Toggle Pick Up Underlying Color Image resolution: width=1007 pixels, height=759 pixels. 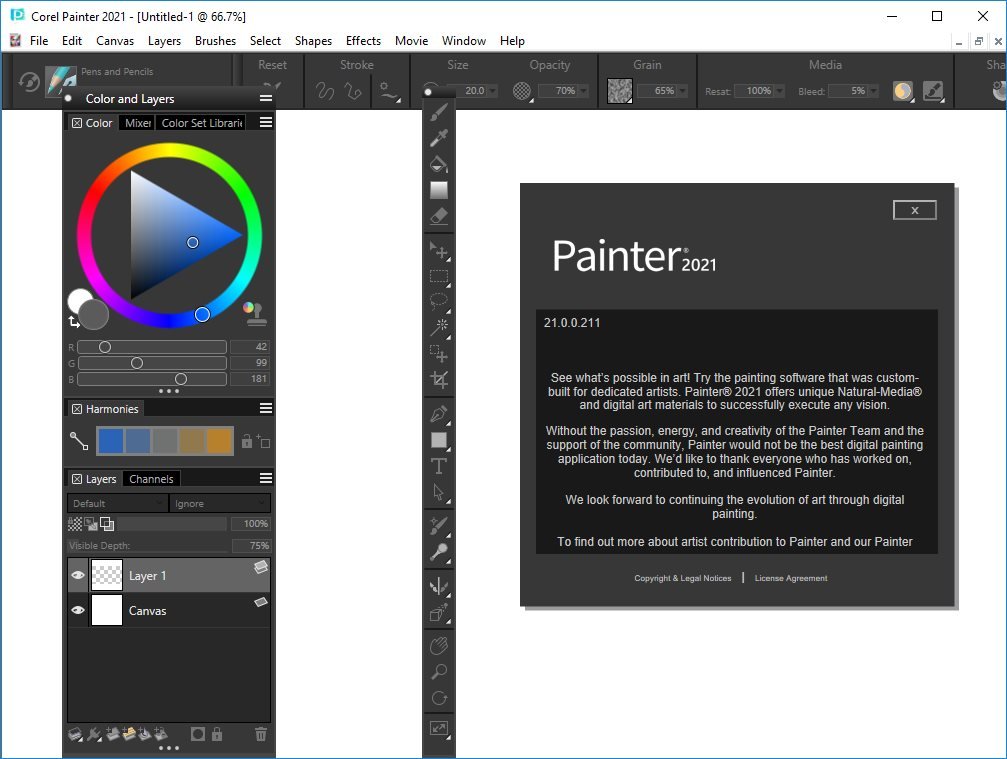(x=91, y=524)
